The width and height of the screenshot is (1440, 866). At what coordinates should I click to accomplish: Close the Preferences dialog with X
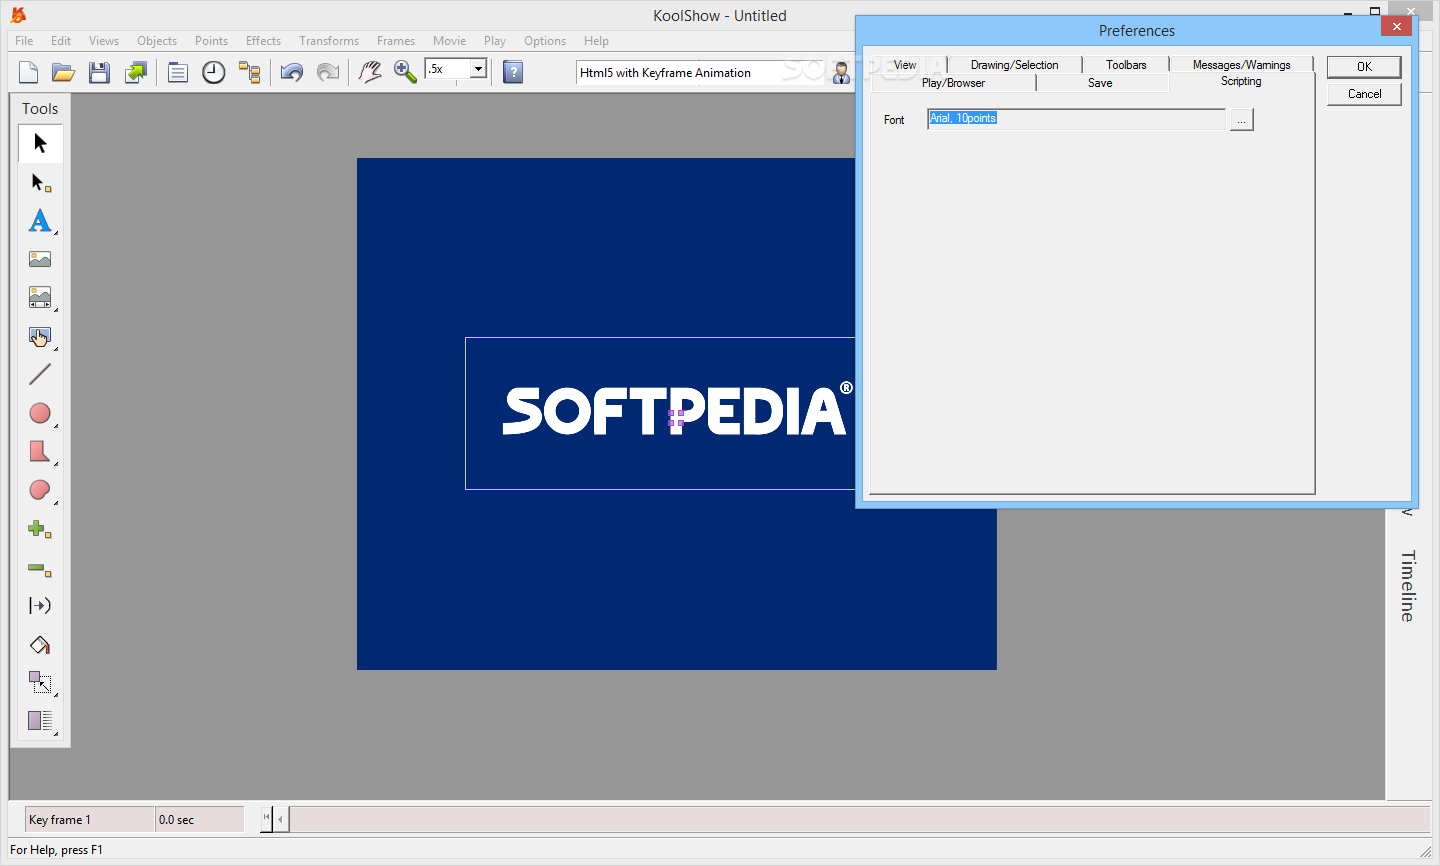tap(1396, 26)
